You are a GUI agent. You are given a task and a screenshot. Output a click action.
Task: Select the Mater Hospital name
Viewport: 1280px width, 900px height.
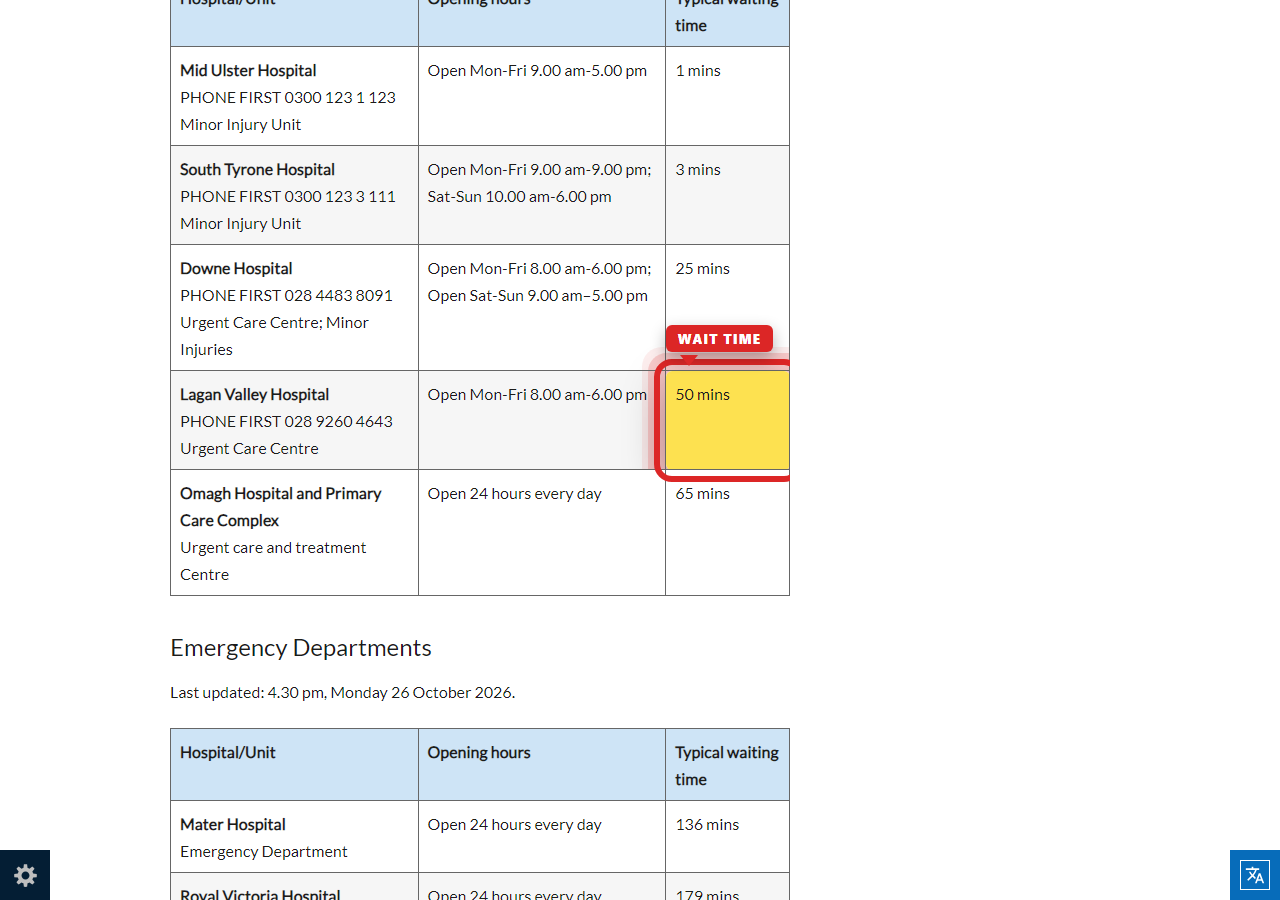click(x=232, y=824)
